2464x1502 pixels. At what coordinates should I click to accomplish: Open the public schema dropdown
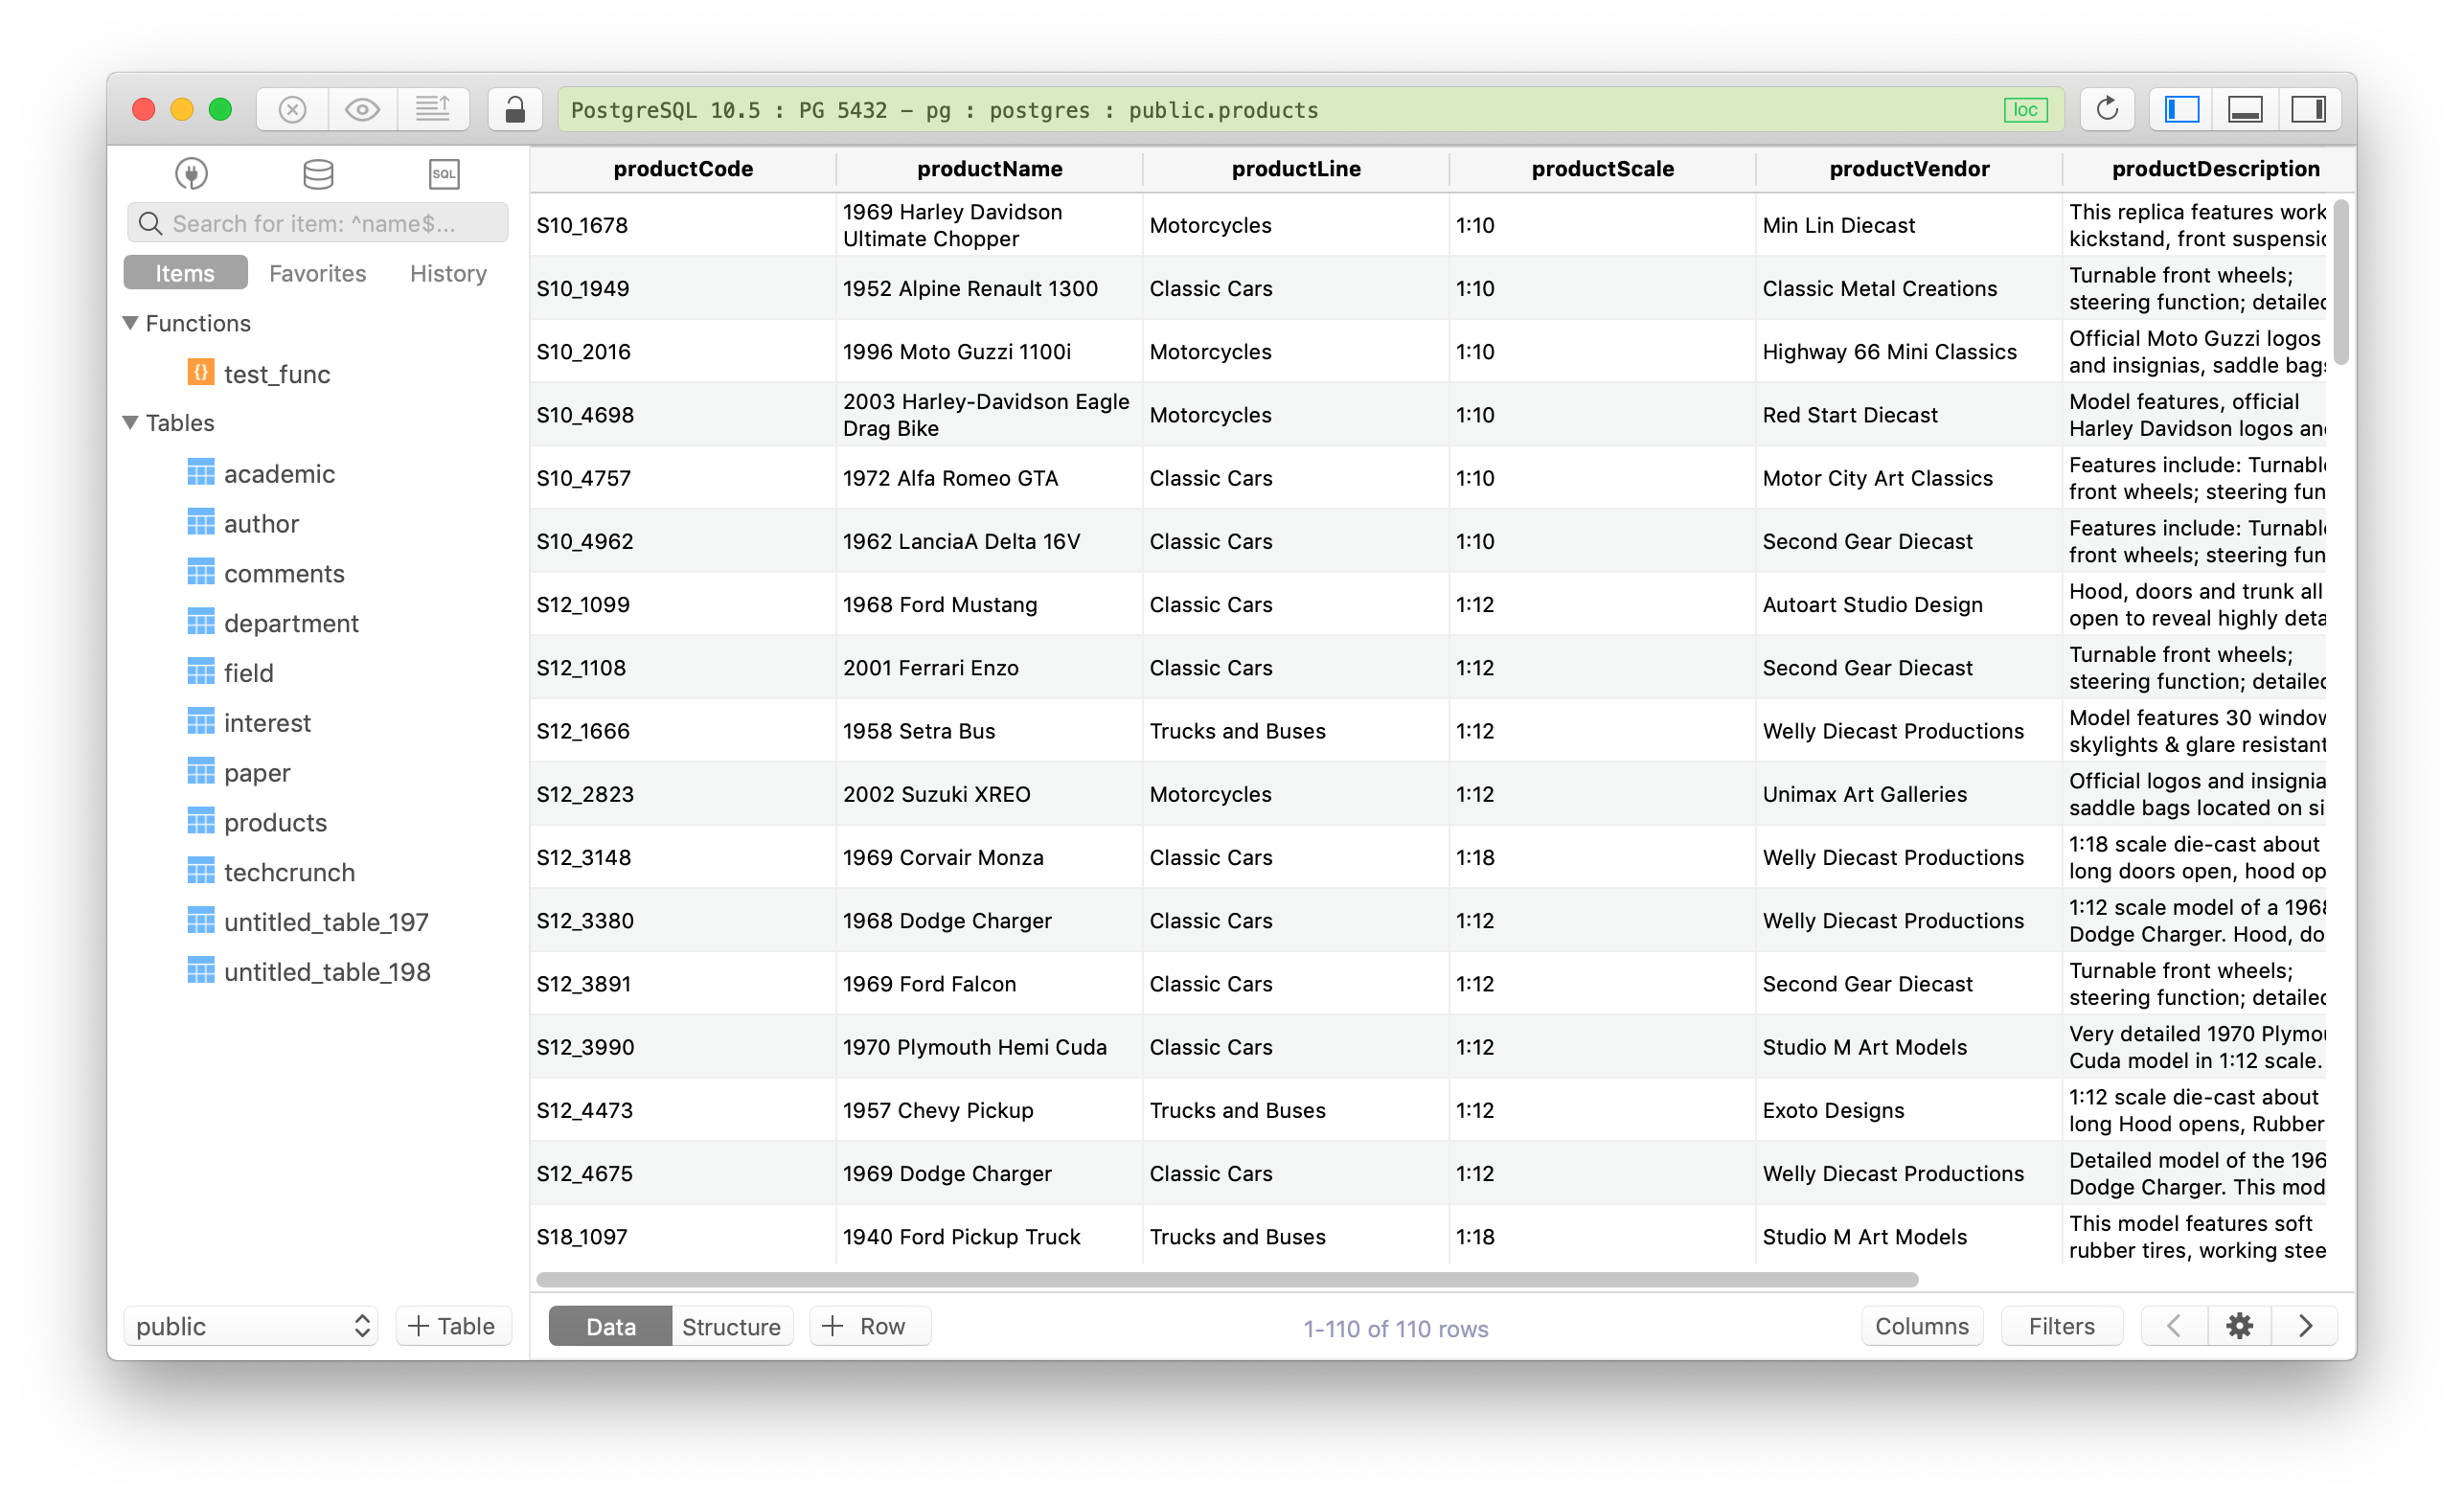(x=251, y=1326)
